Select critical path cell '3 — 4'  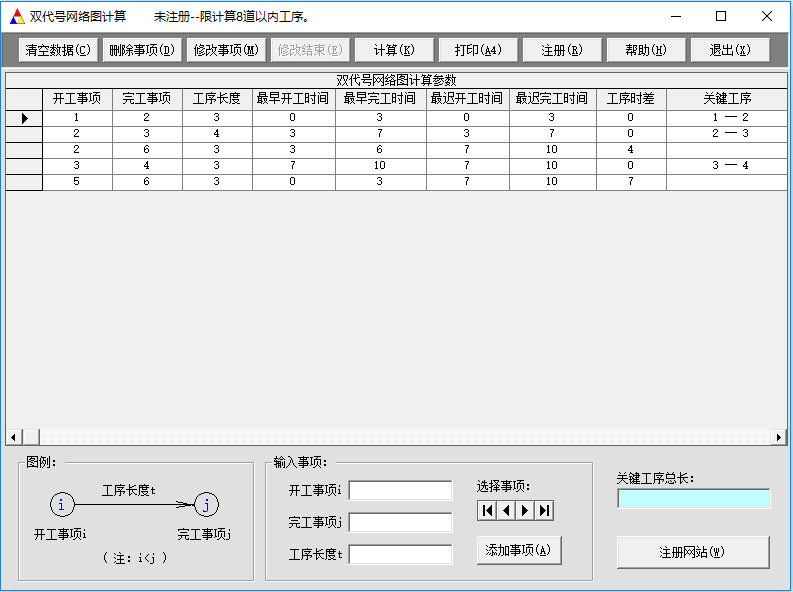pos(727,166)
